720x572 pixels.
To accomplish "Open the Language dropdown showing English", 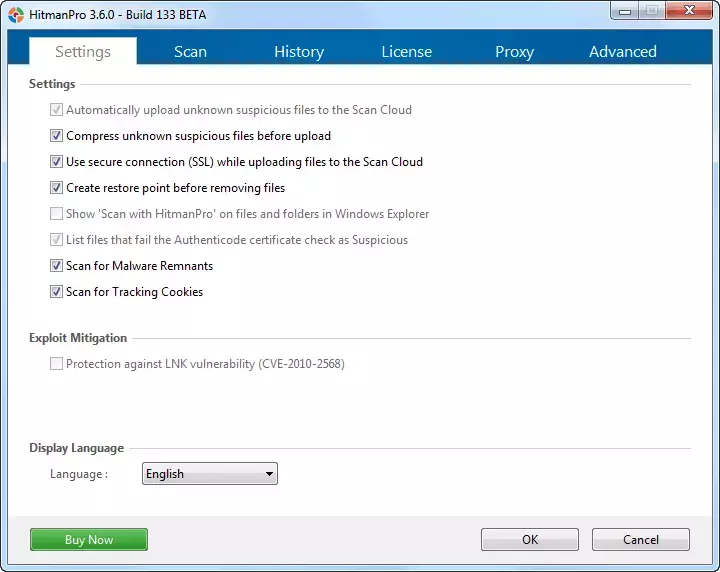I will tap(210, 474).
